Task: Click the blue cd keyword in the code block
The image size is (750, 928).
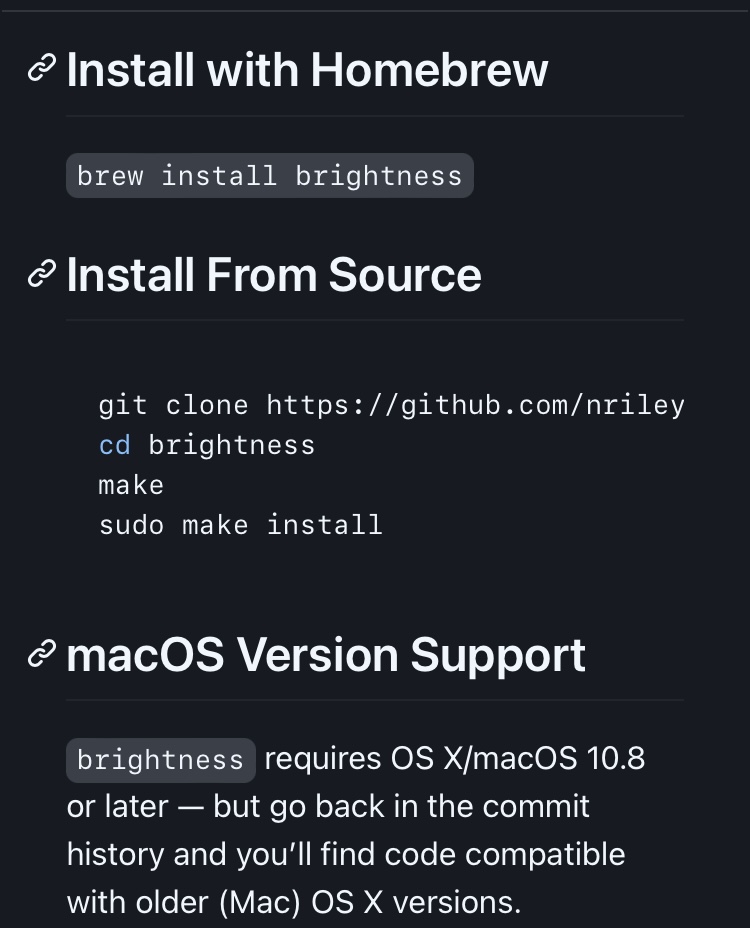Action: (114, 445)
